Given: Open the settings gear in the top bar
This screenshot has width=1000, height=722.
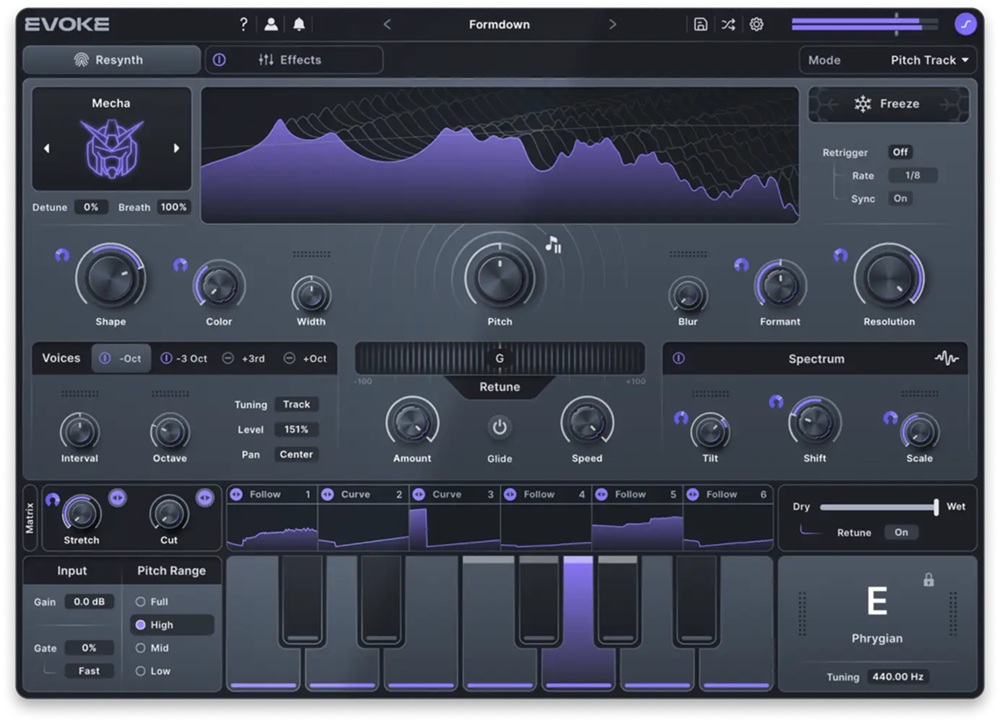Looking at the screenshot, I should click(x=757, y=24).
